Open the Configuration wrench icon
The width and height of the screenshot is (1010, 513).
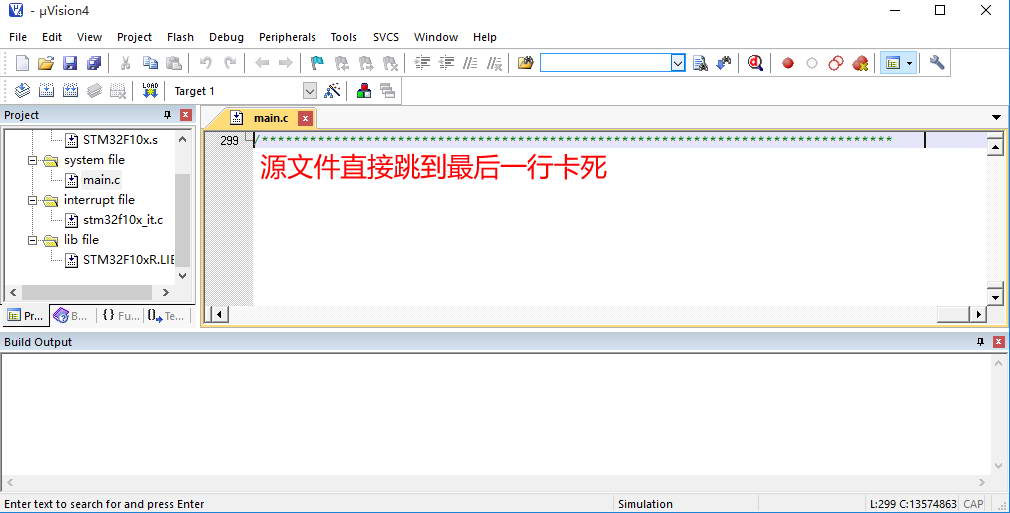tap(937, 63)
